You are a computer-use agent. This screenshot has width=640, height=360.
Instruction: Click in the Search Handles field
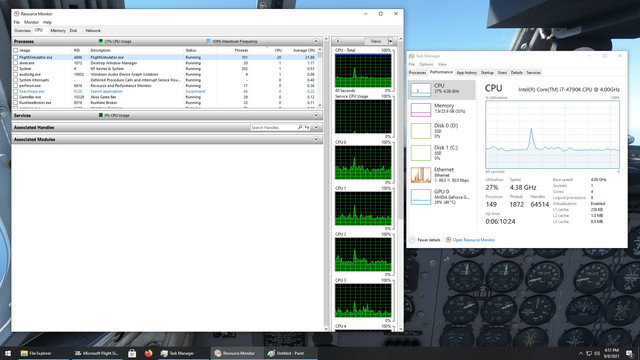273,127
